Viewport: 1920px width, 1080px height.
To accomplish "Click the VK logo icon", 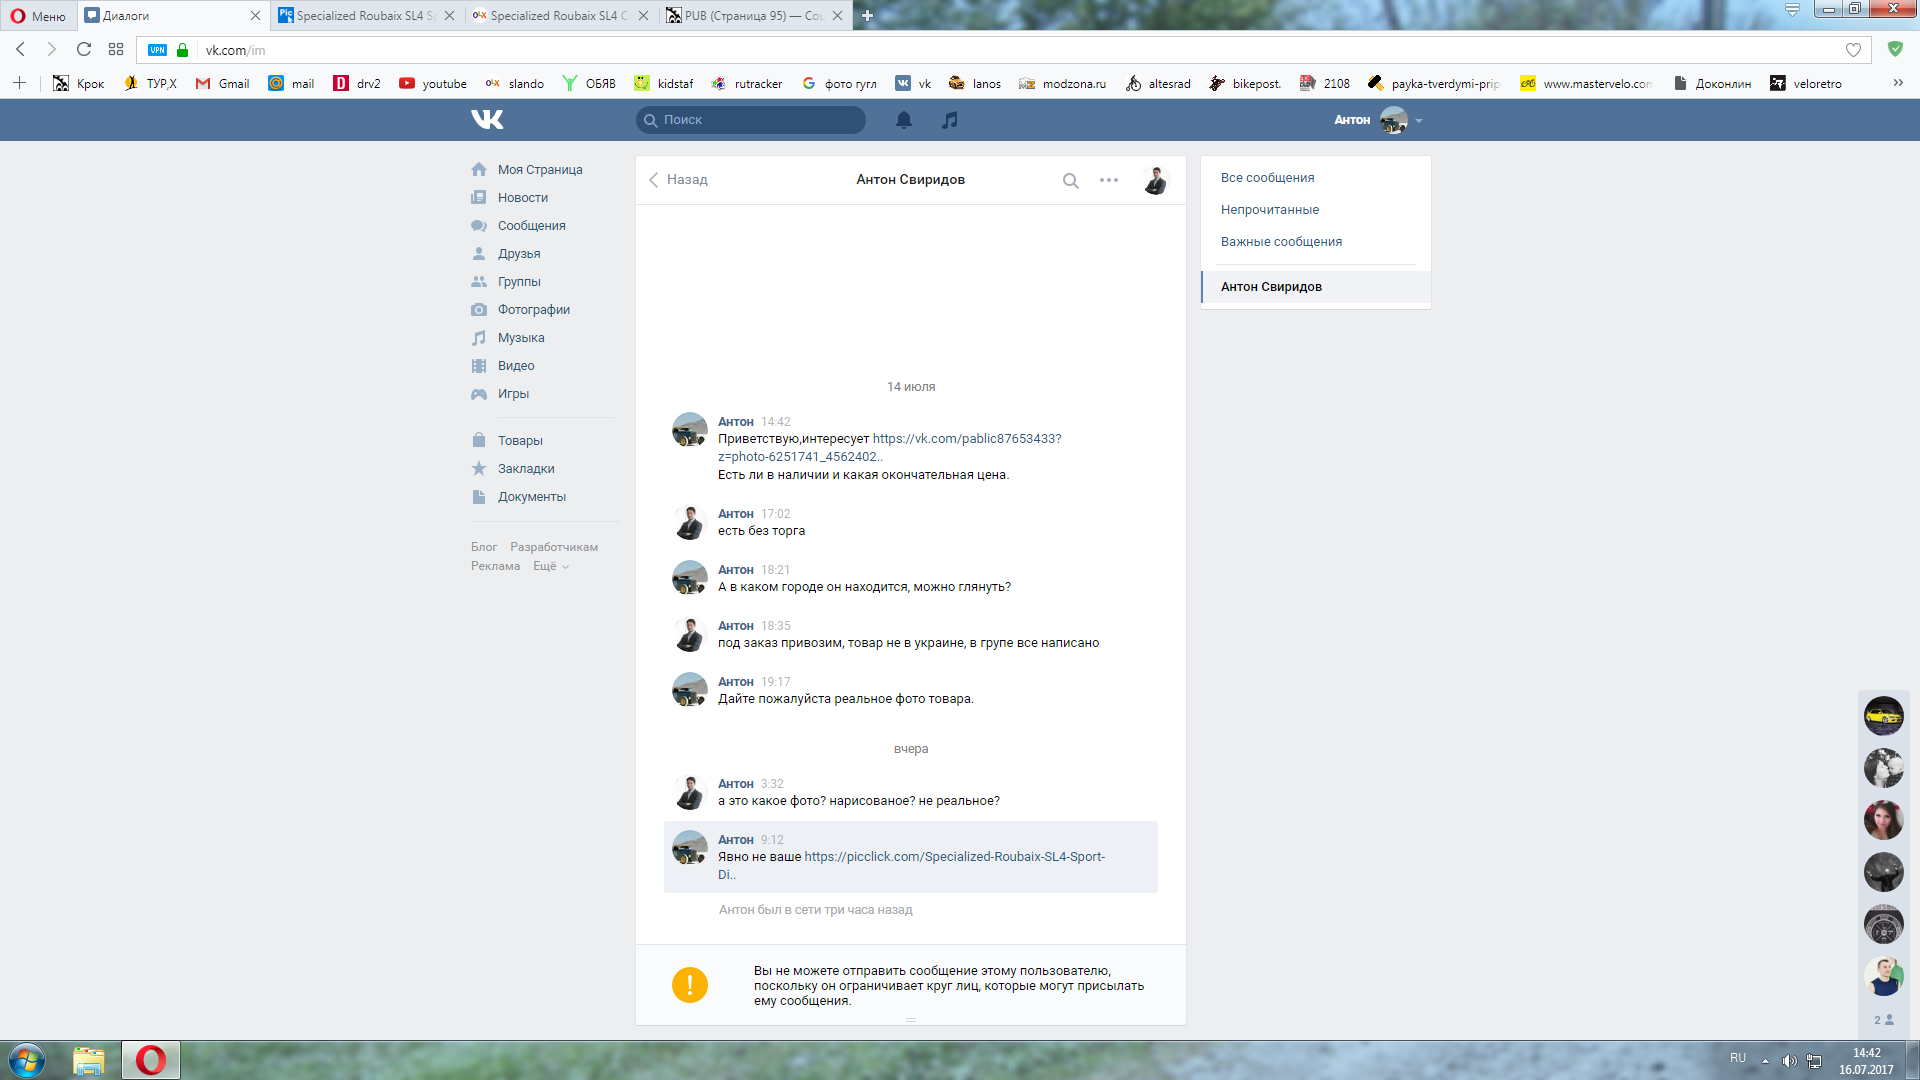I will pyautogui.click(x=487, y=120).
